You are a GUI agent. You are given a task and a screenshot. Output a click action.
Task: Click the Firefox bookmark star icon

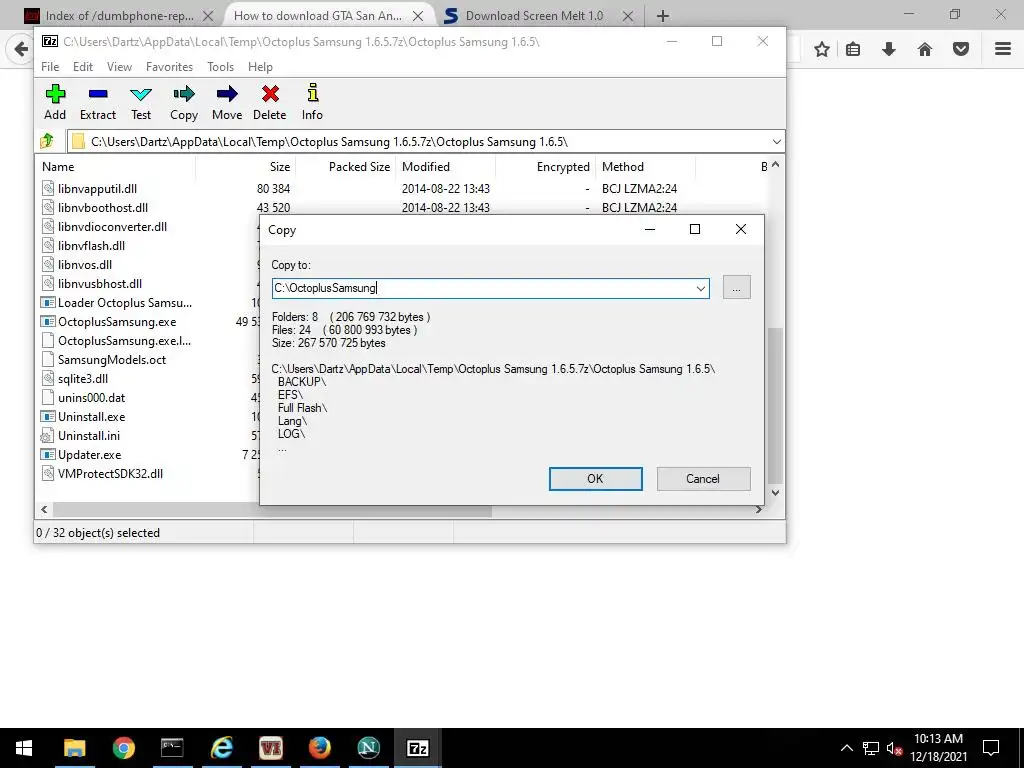coord(822,49)
